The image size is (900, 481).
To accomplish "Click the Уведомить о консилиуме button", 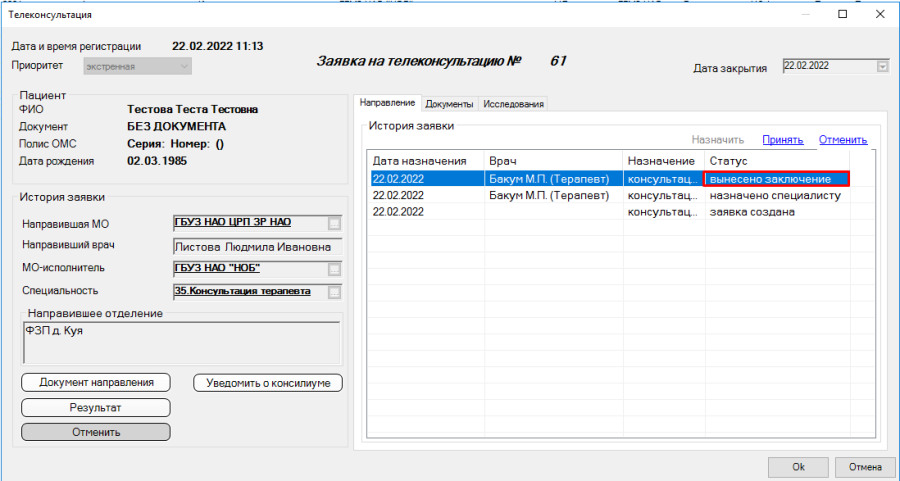I will (268, 383).
